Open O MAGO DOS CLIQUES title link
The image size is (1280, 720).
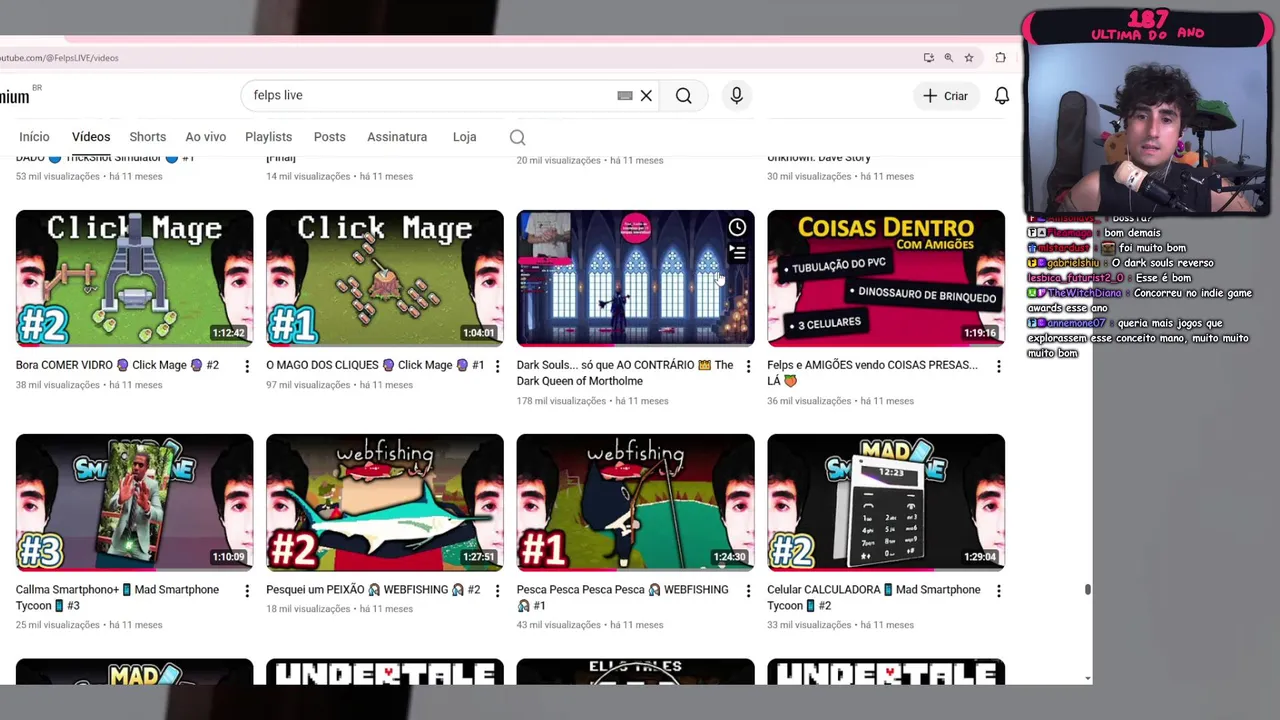coord(375,365)
